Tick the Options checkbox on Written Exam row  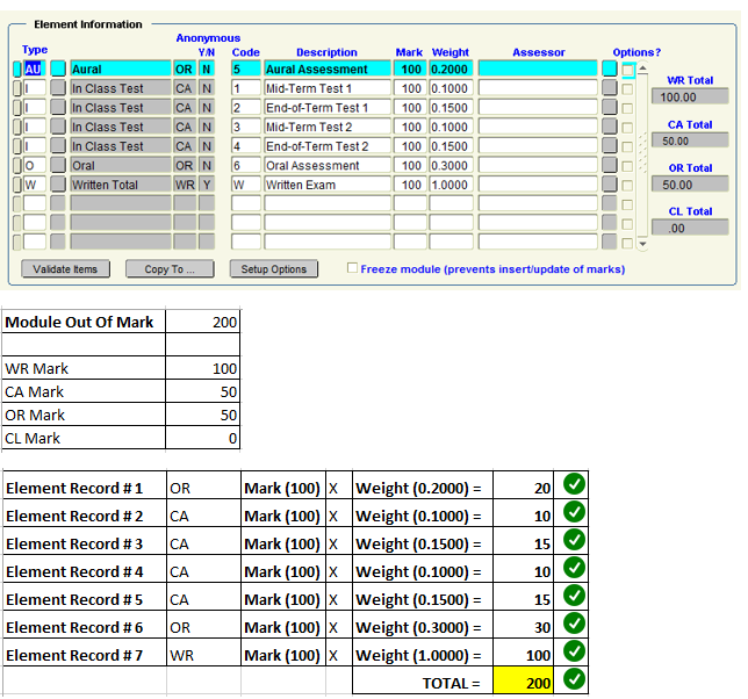[627, 185]
